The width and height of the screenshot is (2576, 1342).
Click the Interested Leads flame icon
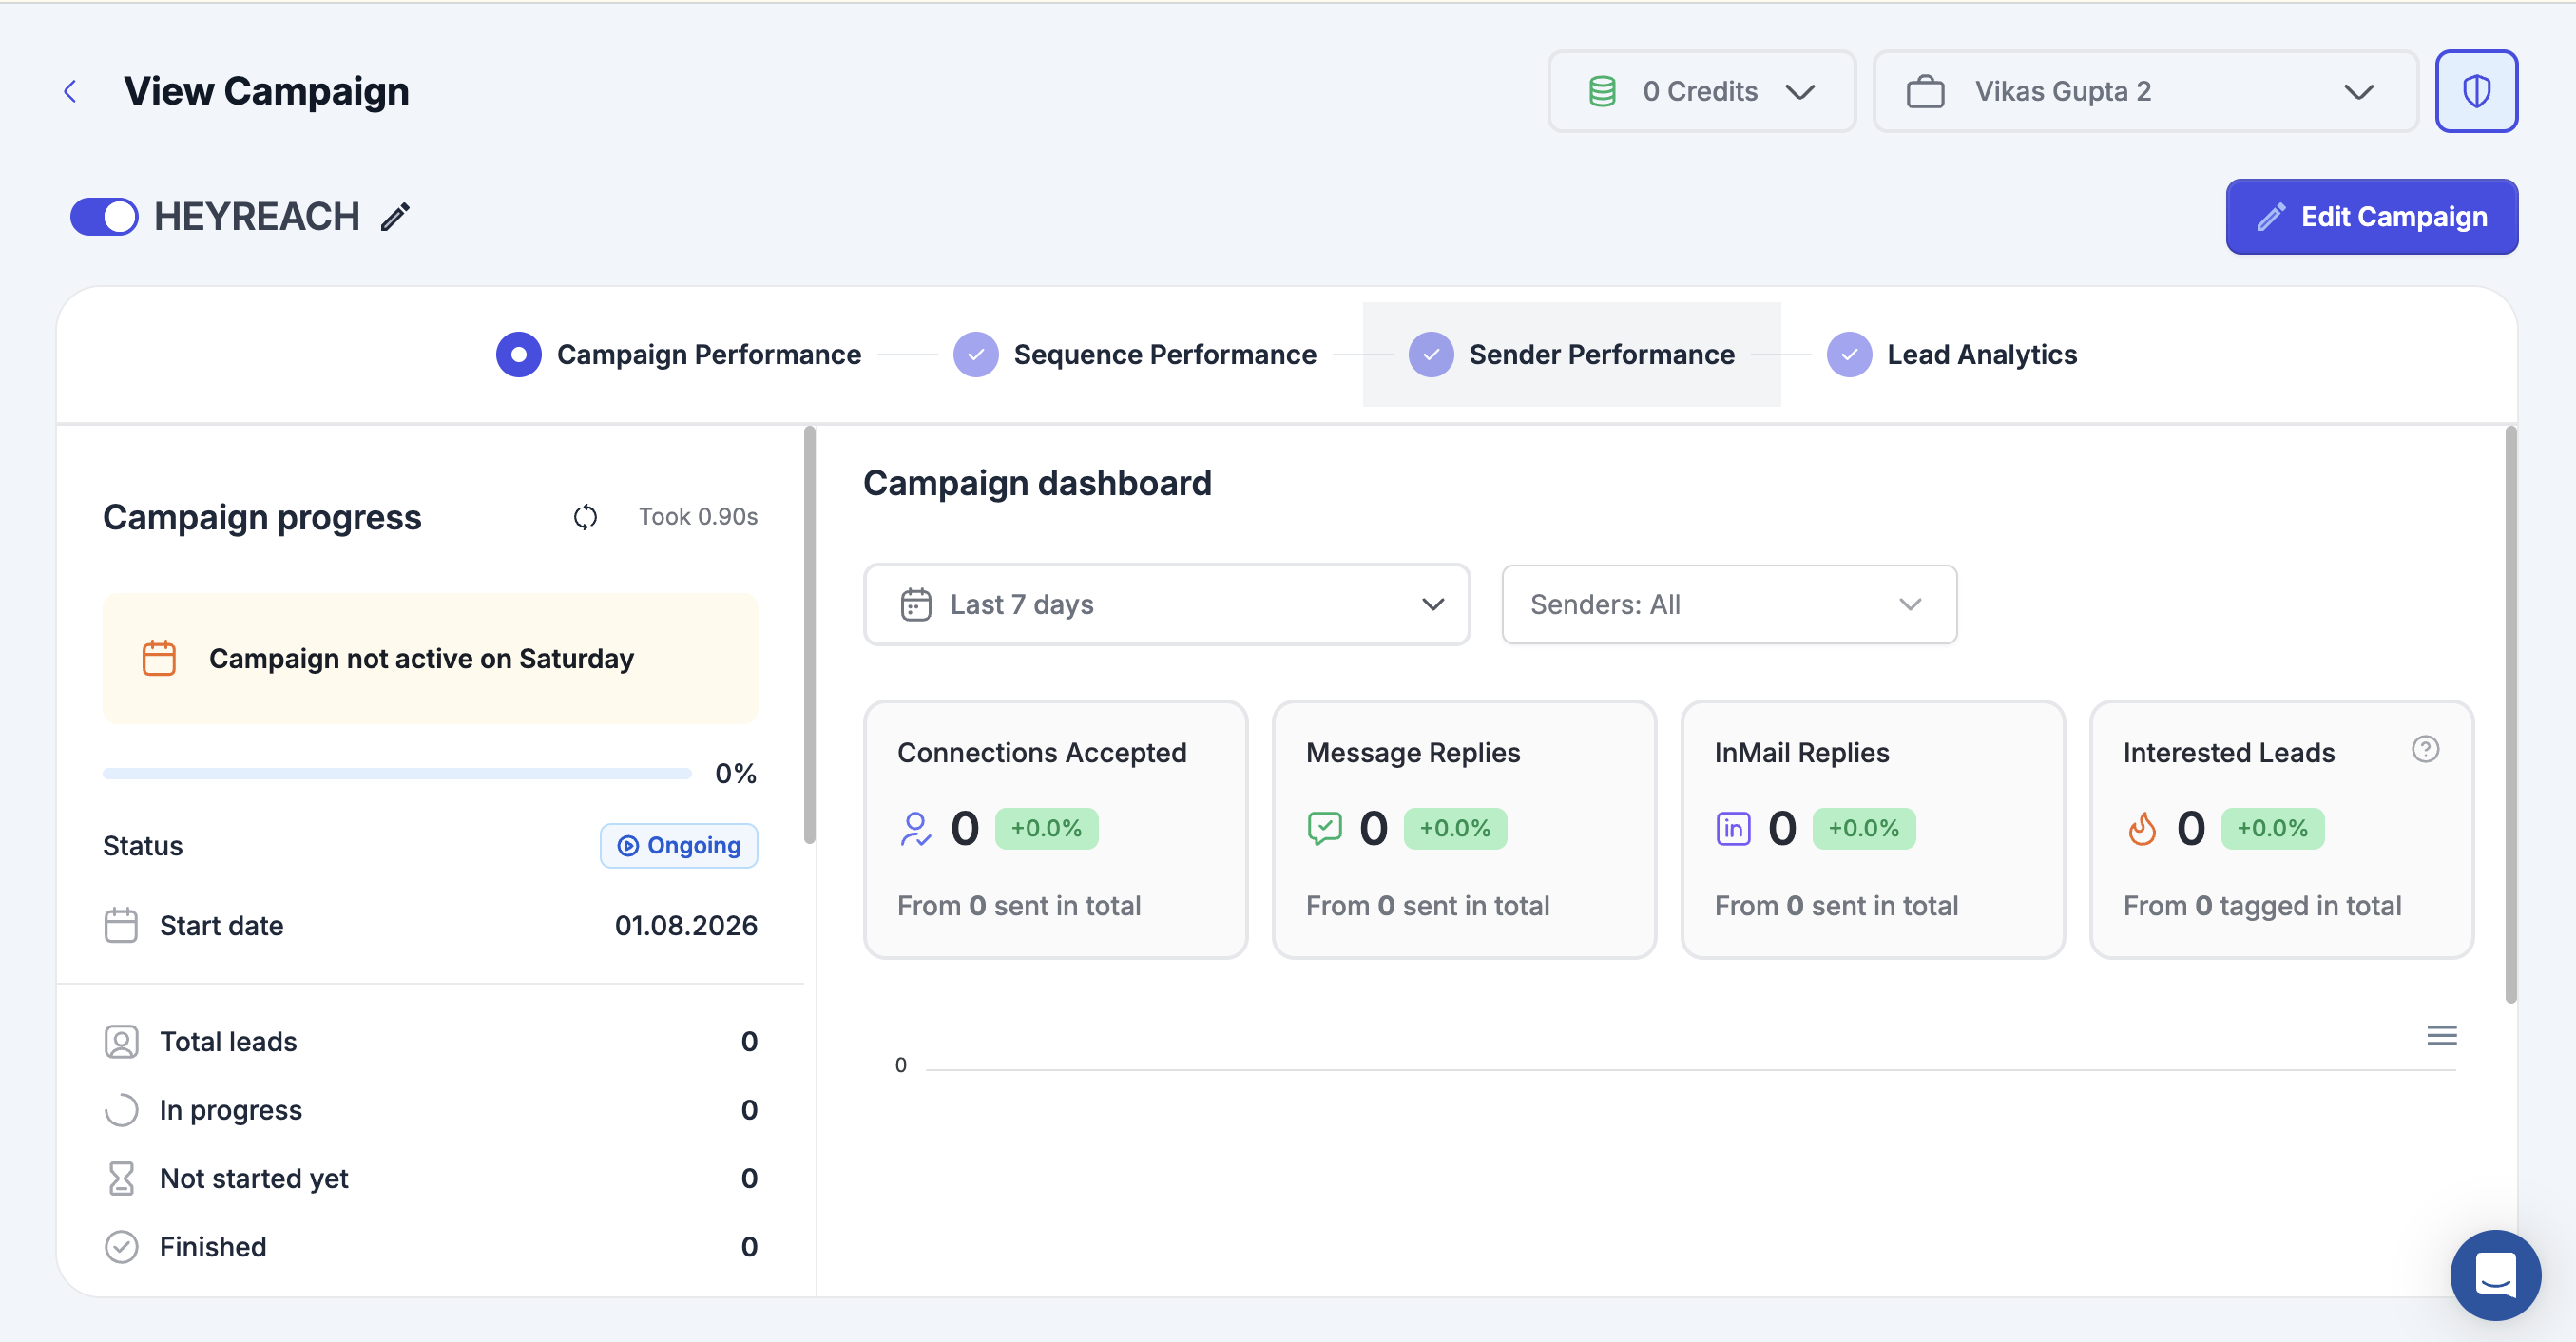[2142, 829]
